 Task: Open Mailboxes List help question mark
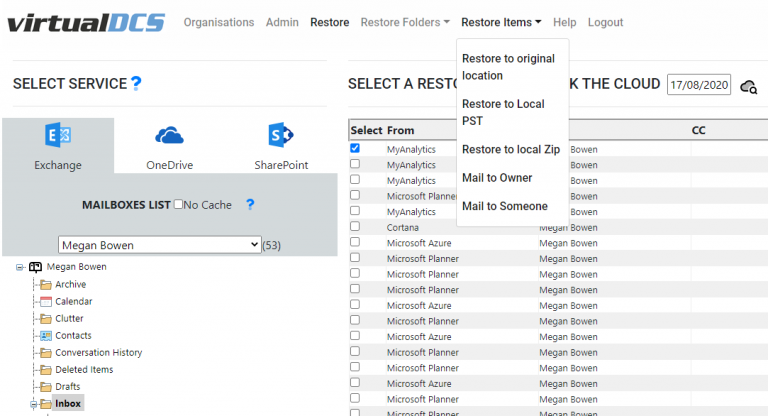[x=250, y=204]
